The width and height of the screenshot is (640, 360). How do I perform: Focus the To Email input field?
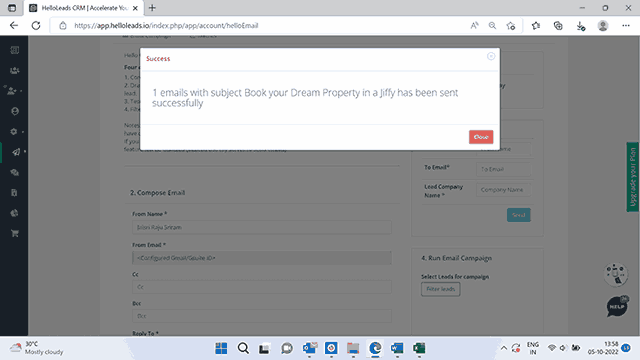pos(503,169)
